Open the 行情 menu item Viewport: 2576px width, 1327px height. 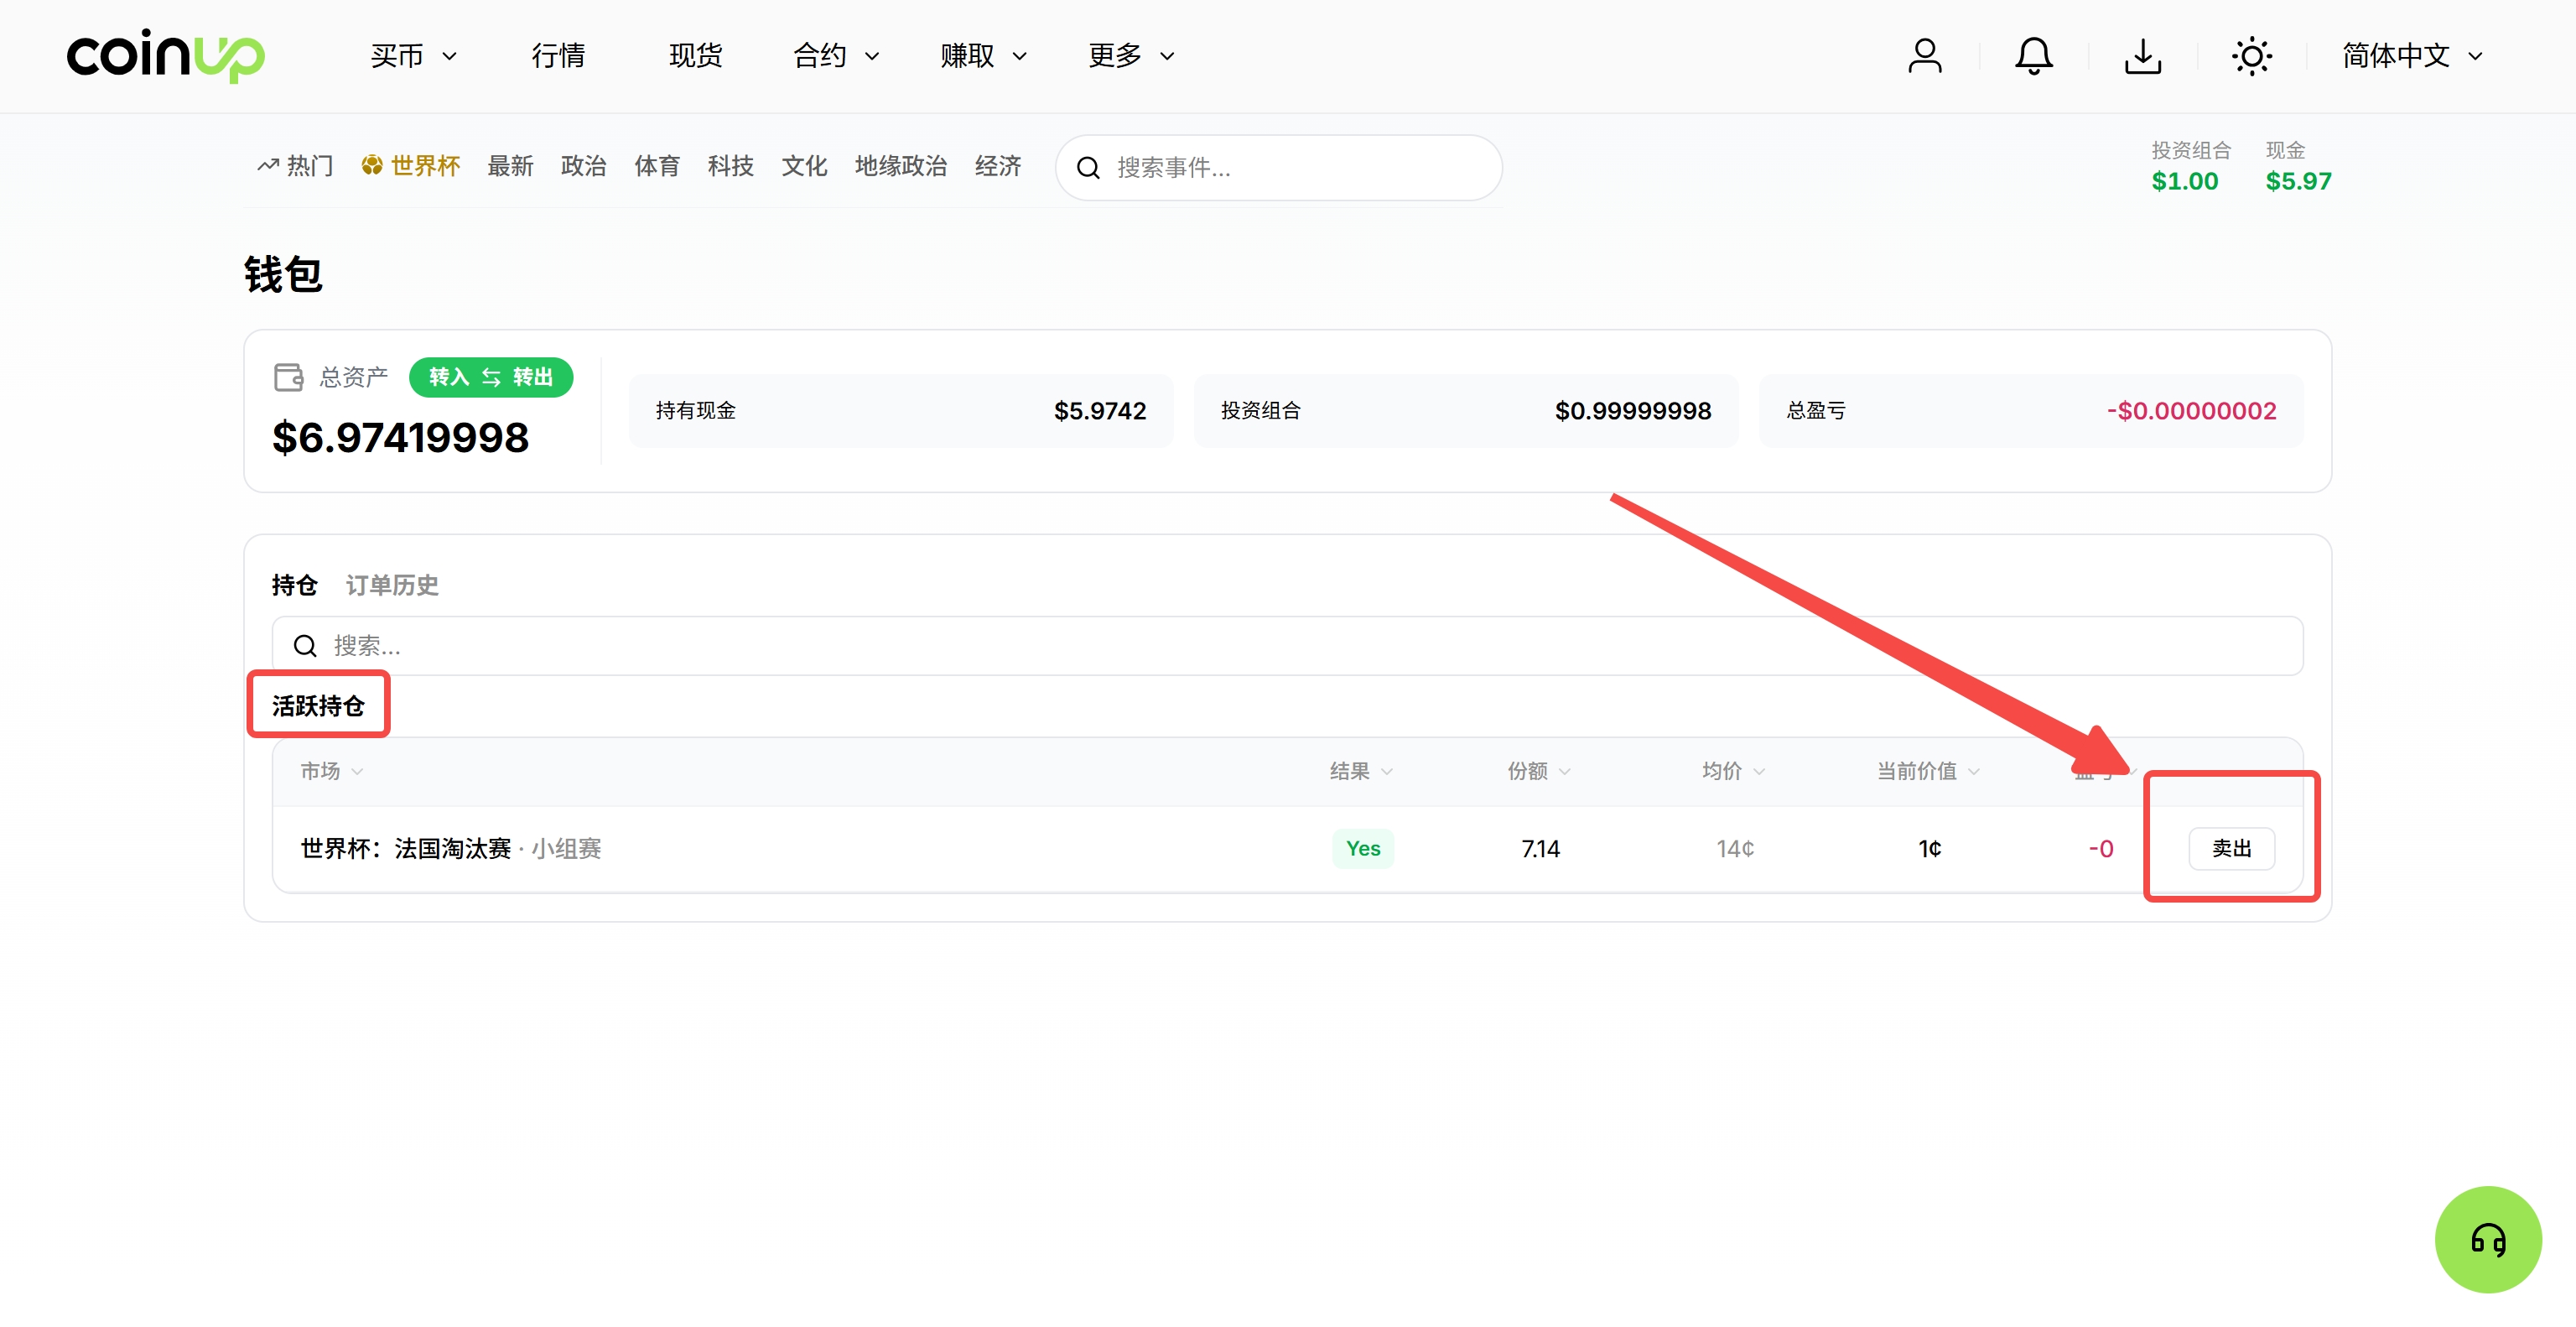click(x=558, y=56)
